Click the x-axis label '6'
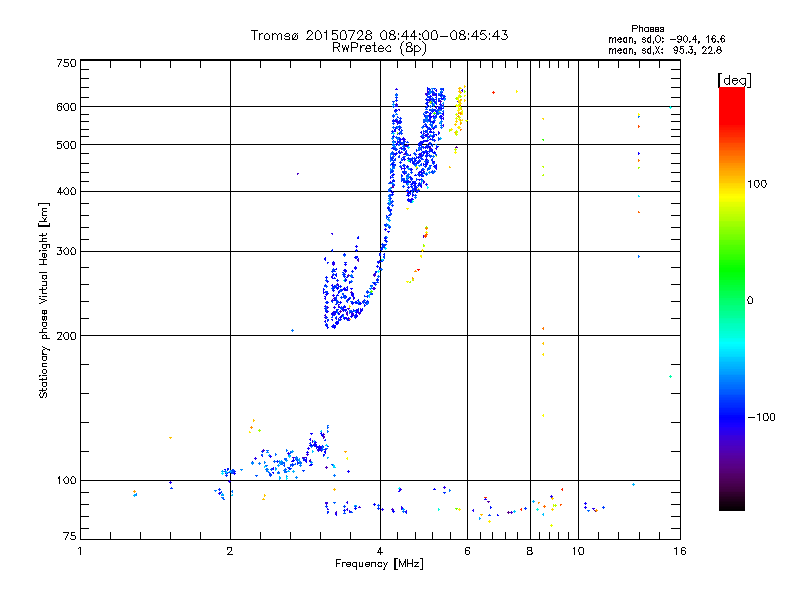 467,551
